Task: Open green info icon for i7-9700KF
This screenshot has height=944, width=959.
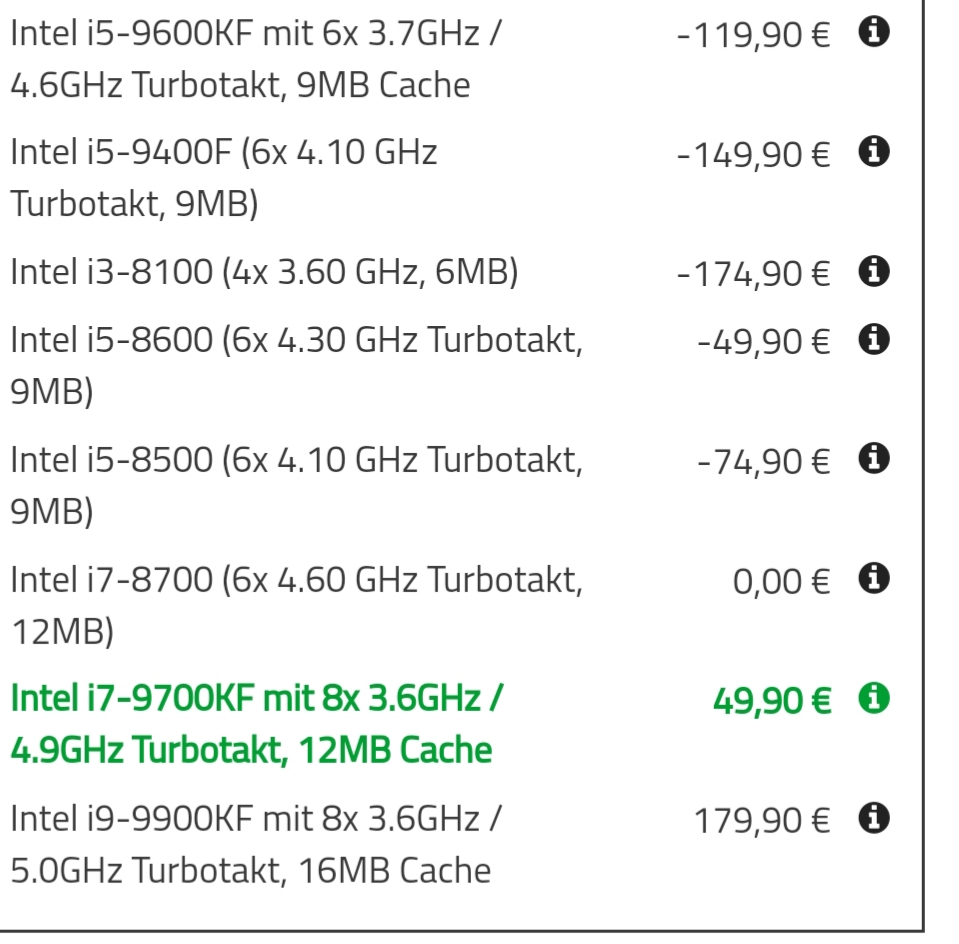Action: [875, 696]
